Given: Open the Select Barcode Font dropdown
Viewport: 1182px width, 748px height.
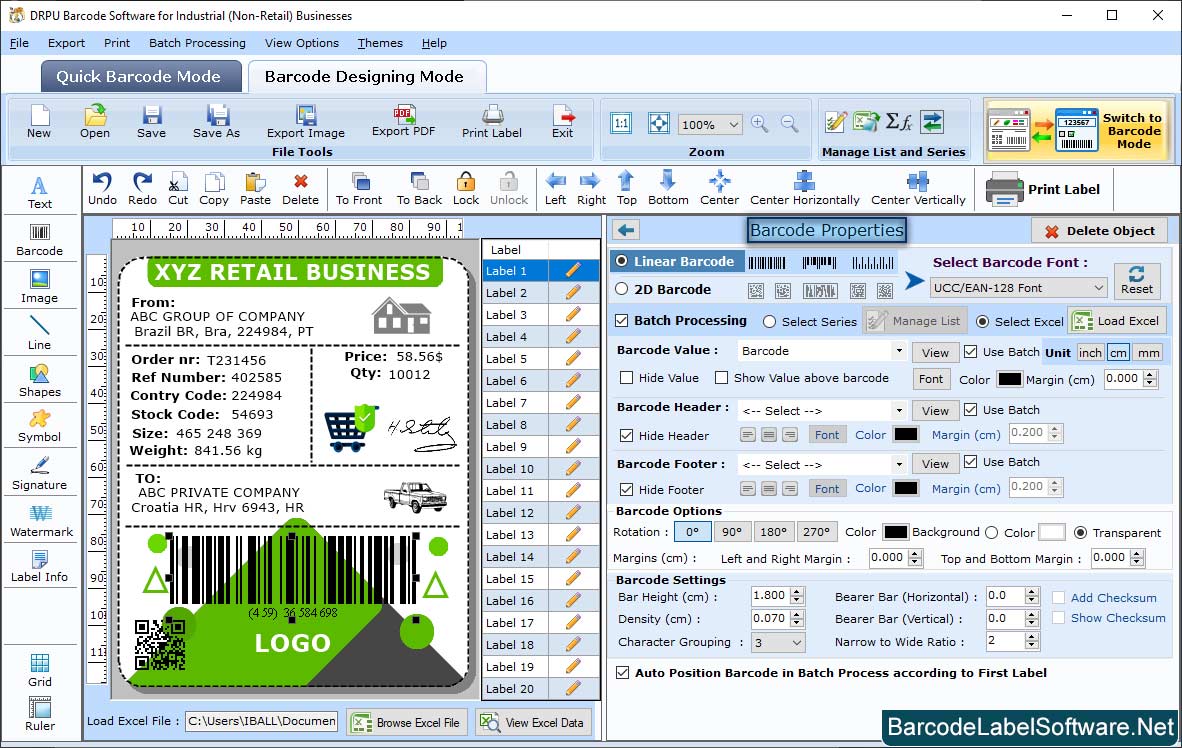Looking at the screenshot, I should (1018, 288).
